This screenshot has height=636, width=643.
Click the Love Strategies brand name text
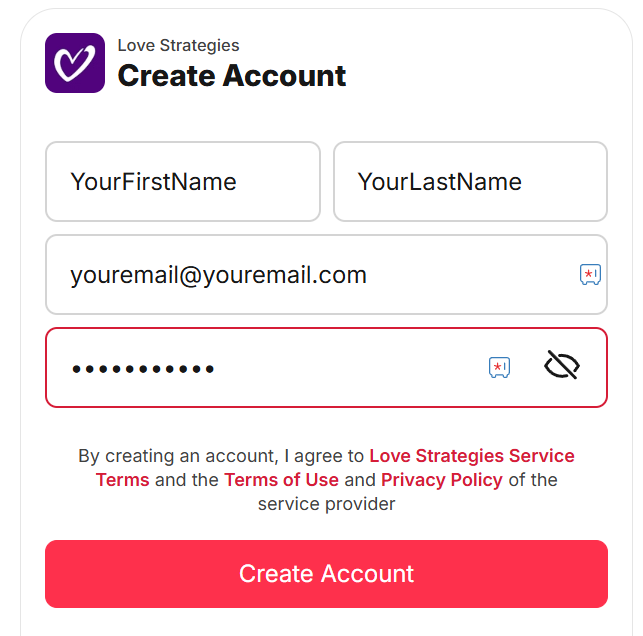[178, 45]
